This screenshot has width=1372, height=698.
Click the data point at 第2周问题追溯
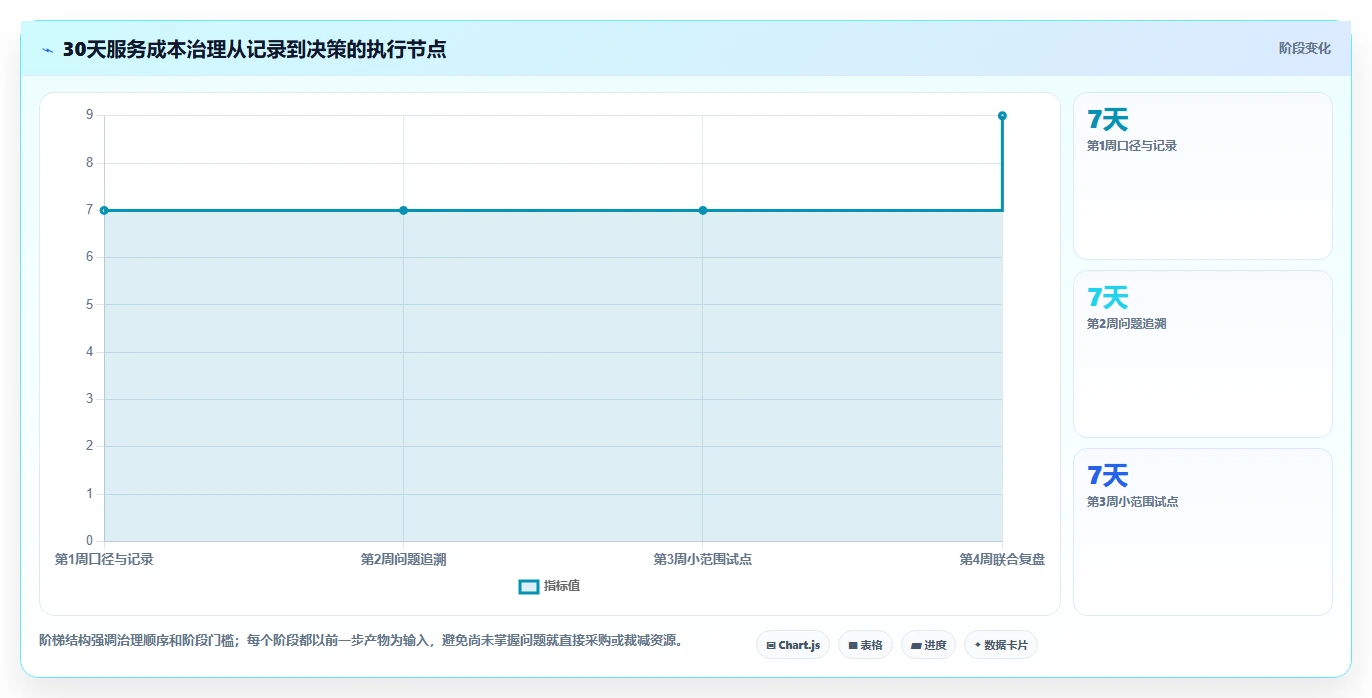click(403, 210)
